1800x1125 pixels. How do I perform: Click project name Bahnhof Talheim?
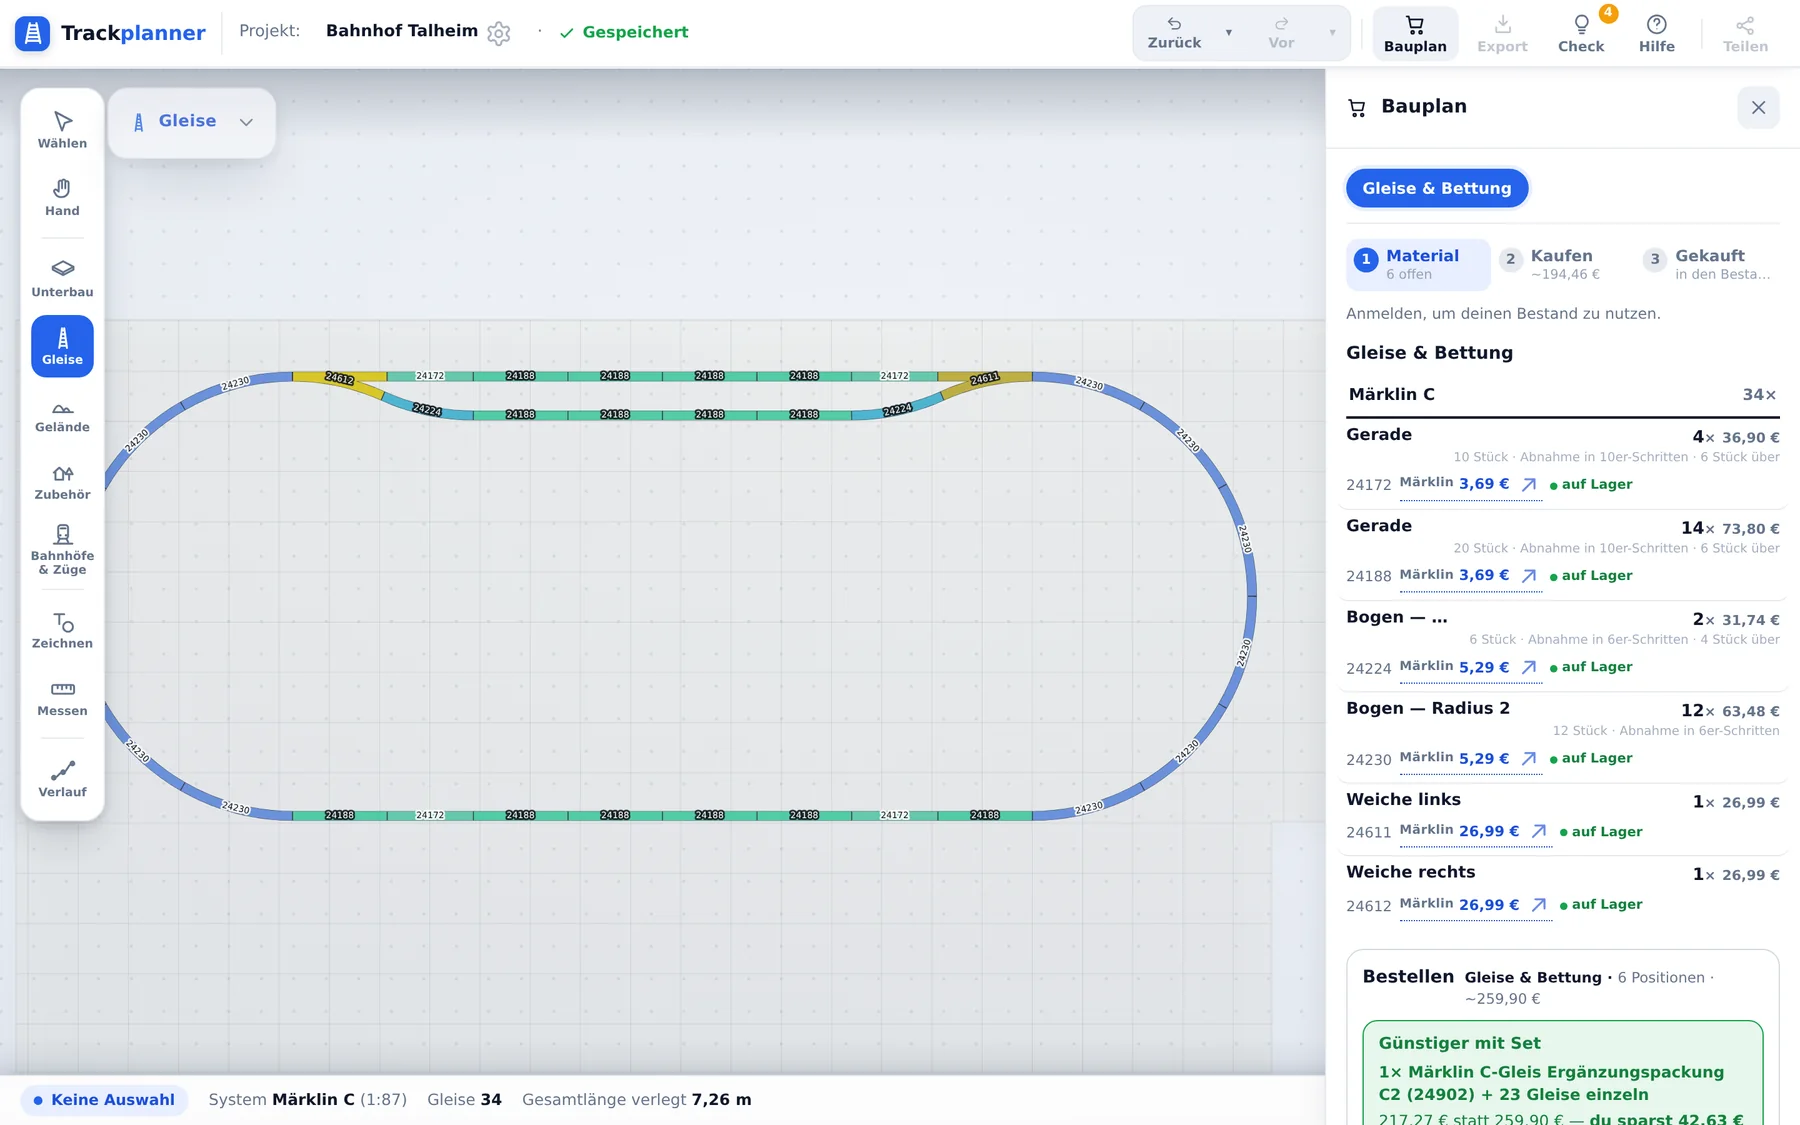tap(402, 31)
